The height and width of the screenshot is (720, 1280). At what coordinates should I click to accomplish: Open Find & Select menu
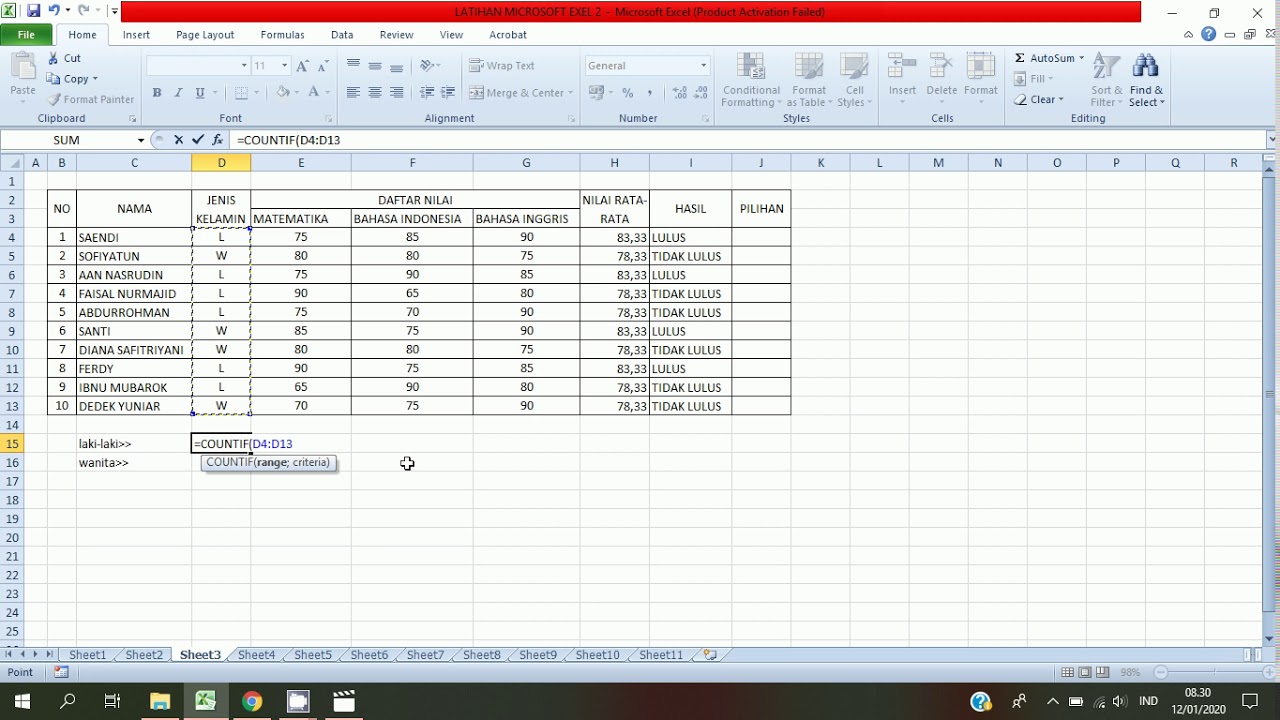point(1147,81)
